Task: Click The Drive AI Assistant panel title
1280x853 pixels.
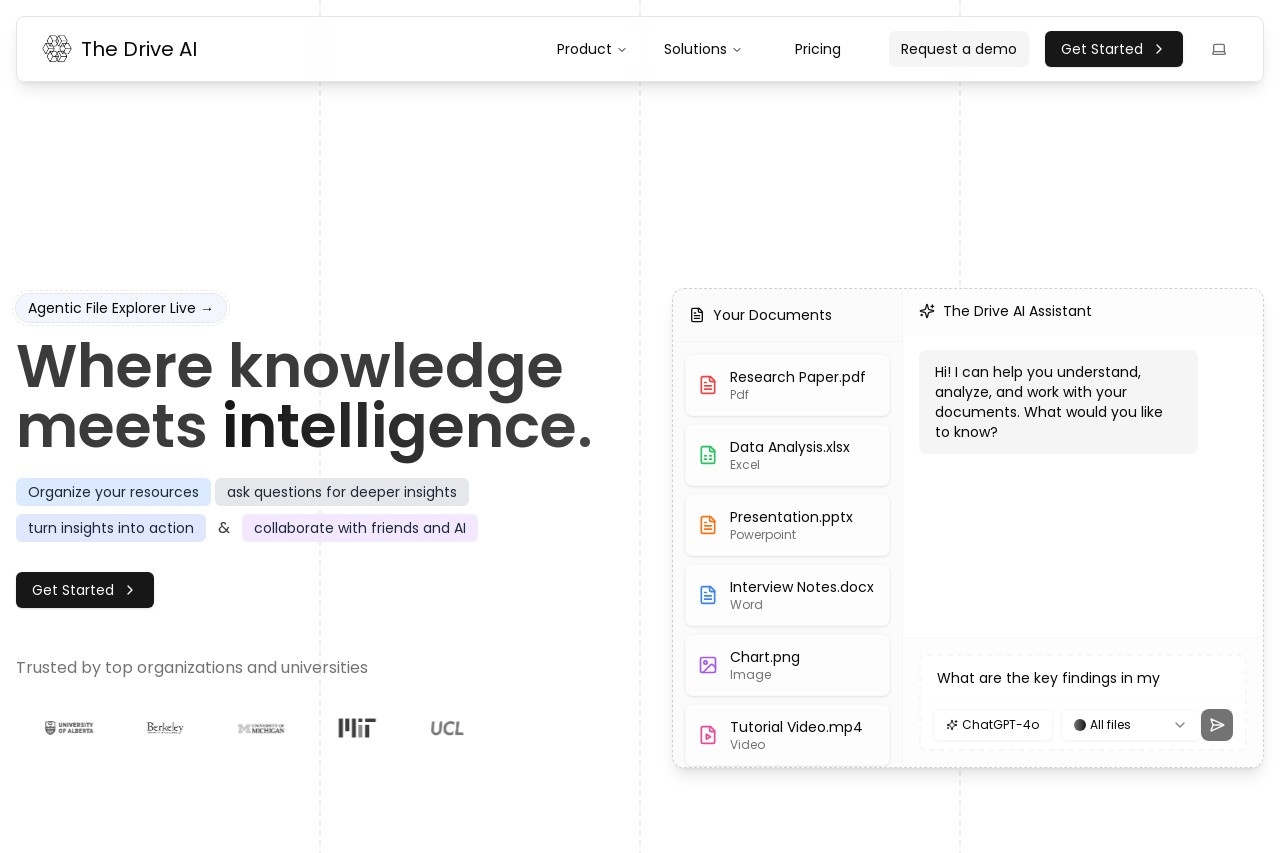Action: 1017,311
